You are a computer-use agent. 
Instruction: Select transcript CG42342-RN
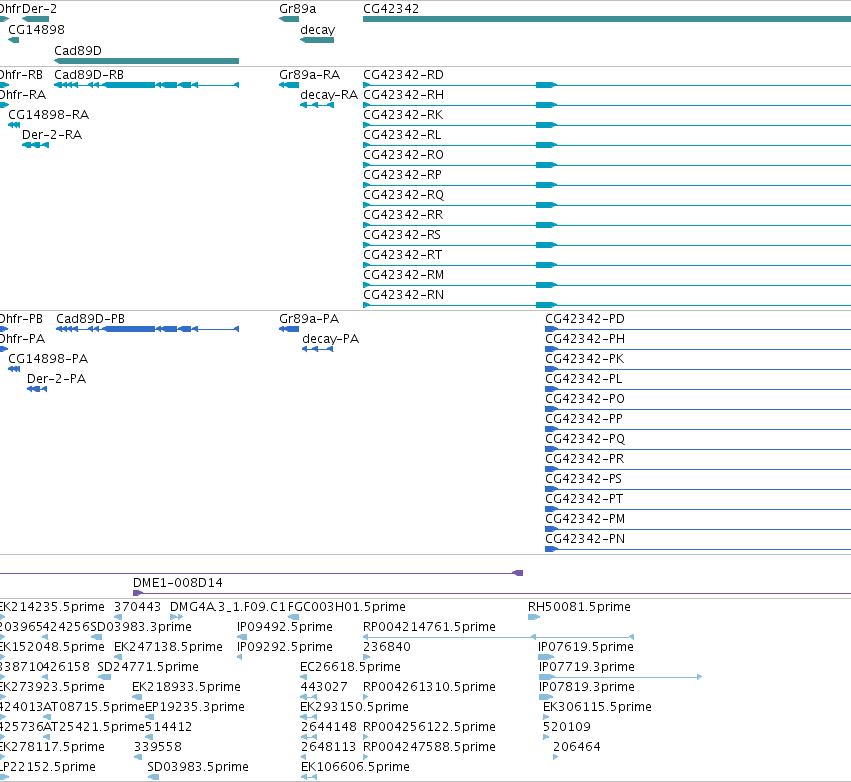(403, 296)
